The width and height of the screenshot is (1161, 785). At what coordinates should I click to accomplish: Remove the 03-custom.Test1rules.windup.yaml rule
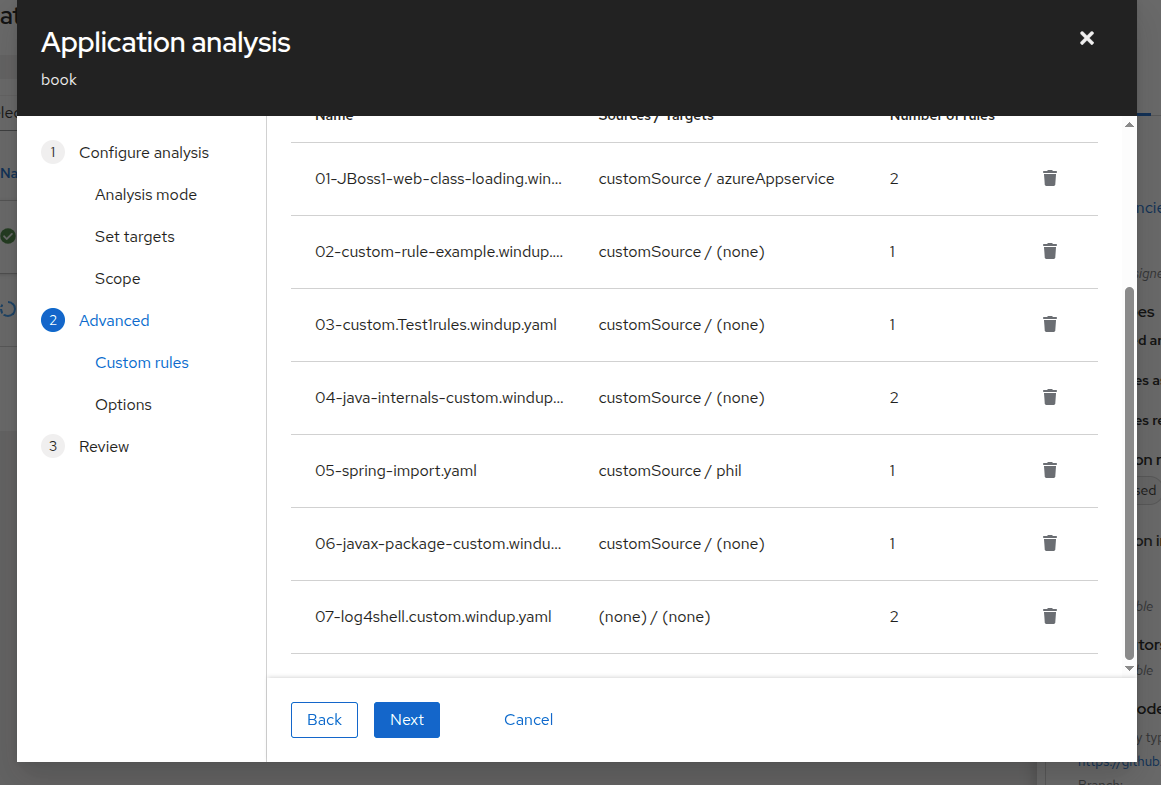tap(1049, 324)
